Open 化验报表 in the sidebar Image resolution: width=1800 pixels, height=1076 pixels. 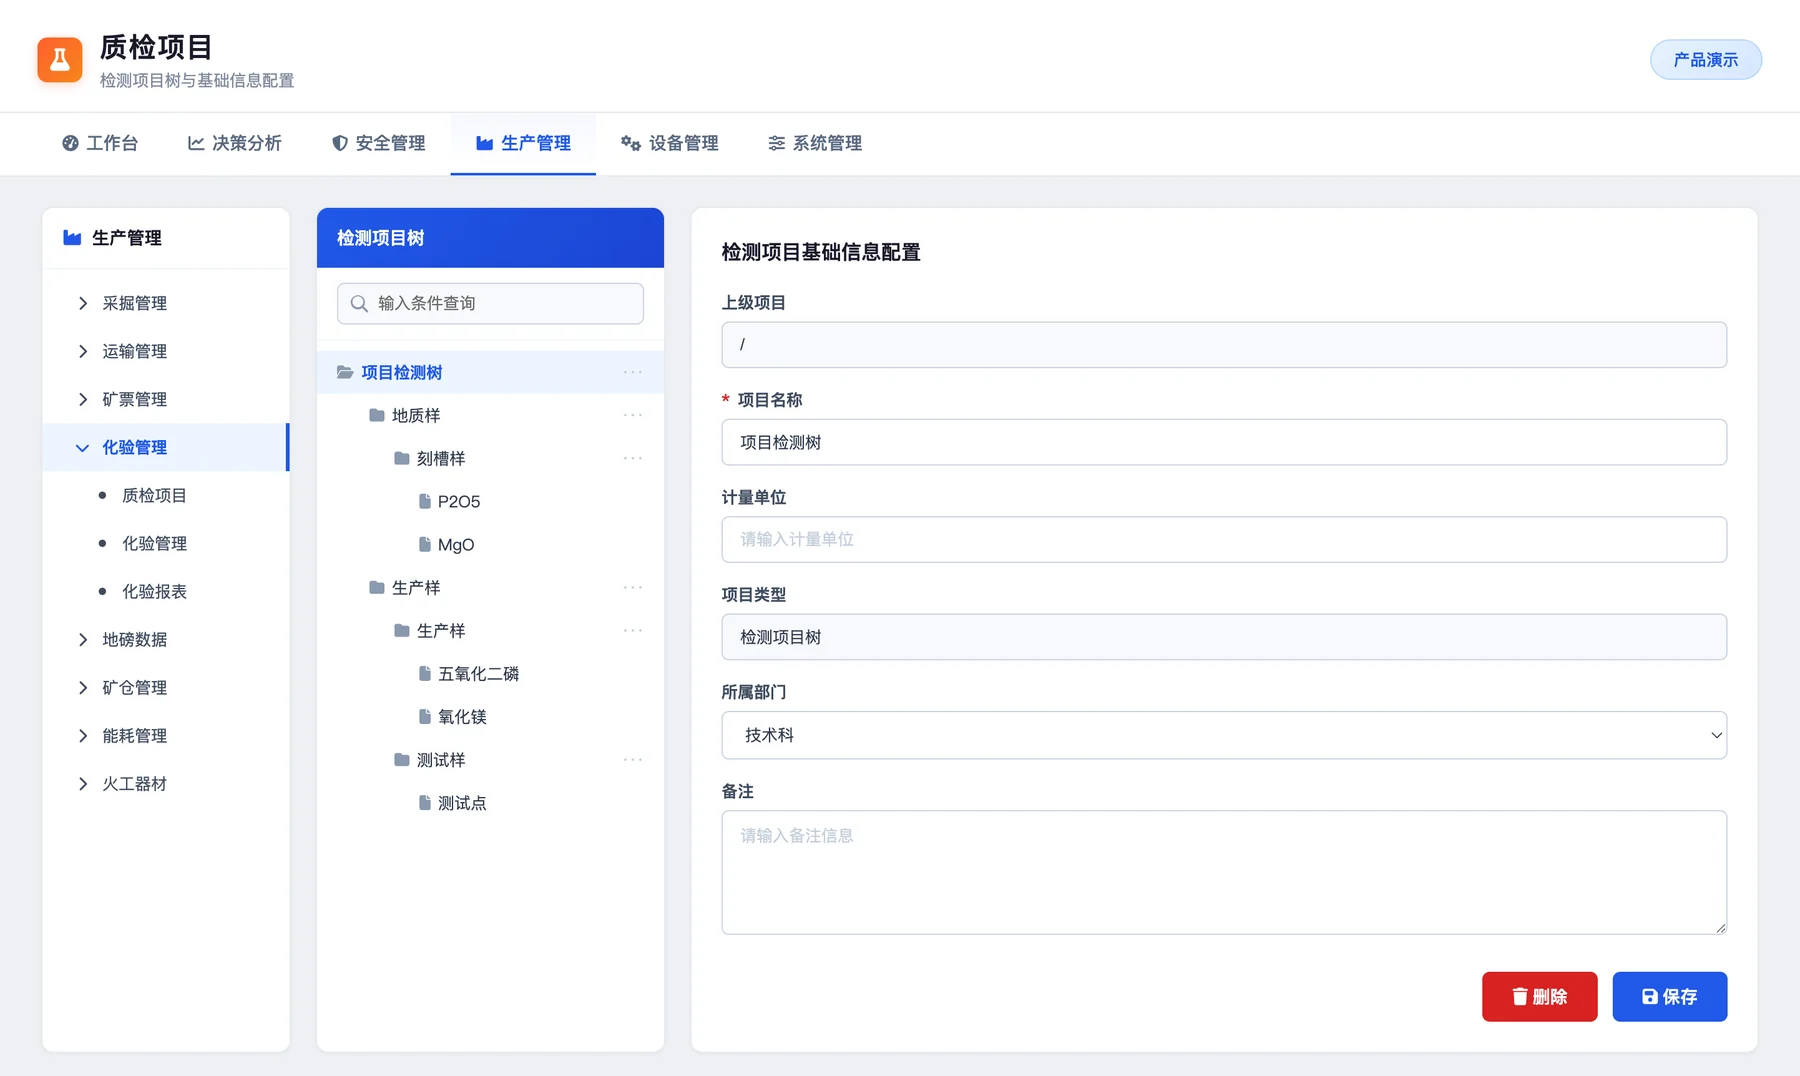(x=165, y=591)
